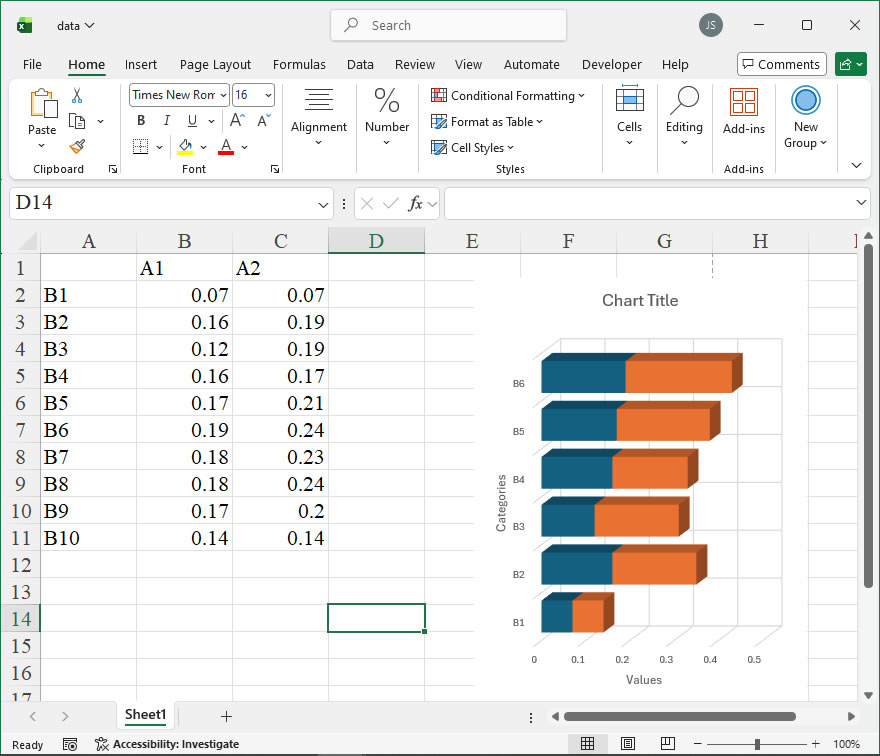Click the Borders icon in Font group
This screenshot has width=880, height=756.
pos(140,147)
